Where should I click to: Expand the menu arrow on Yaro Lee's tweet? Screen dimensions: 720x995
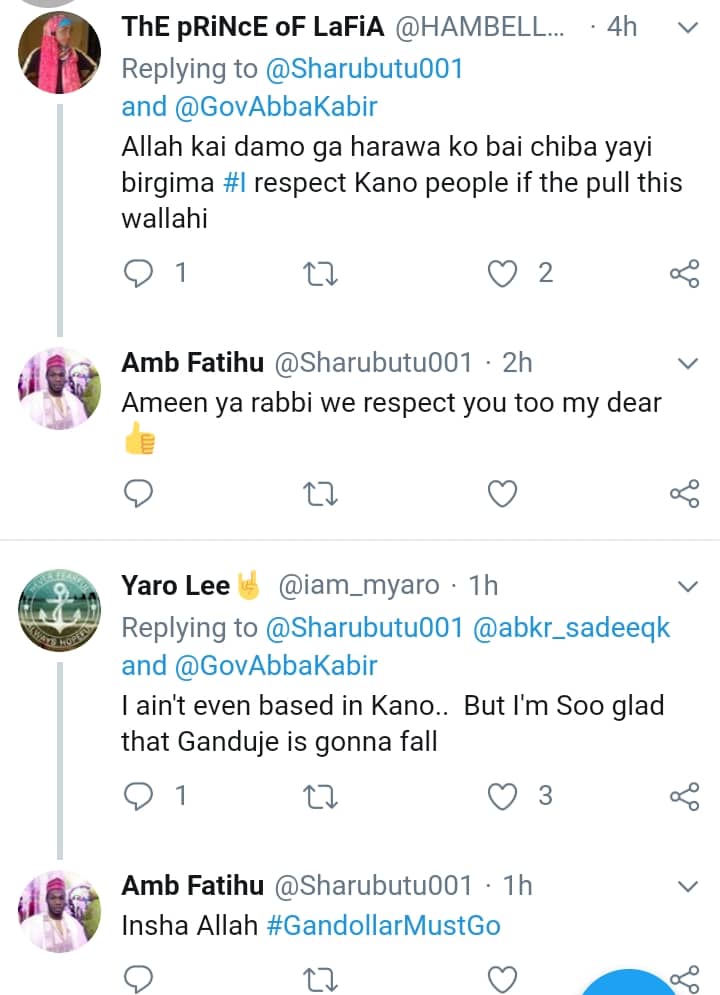[x=688, y=585]
